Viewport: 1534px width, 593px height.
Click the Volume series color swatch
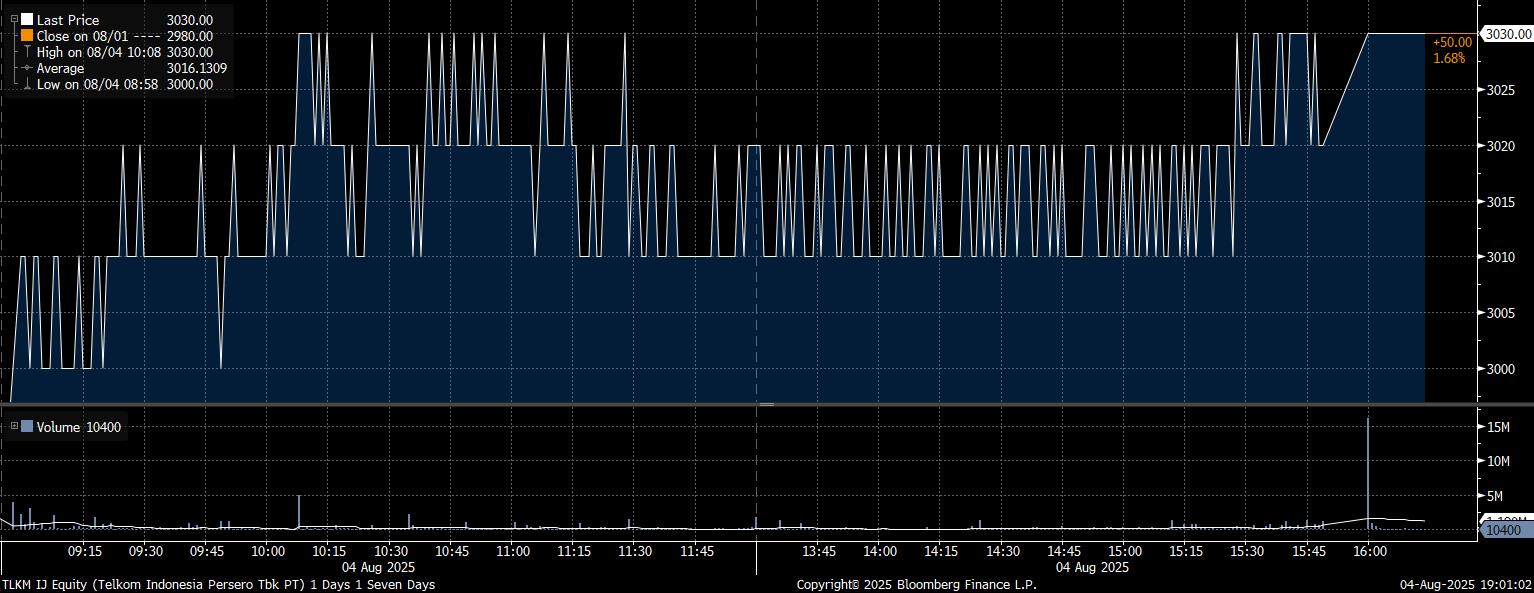27,427
